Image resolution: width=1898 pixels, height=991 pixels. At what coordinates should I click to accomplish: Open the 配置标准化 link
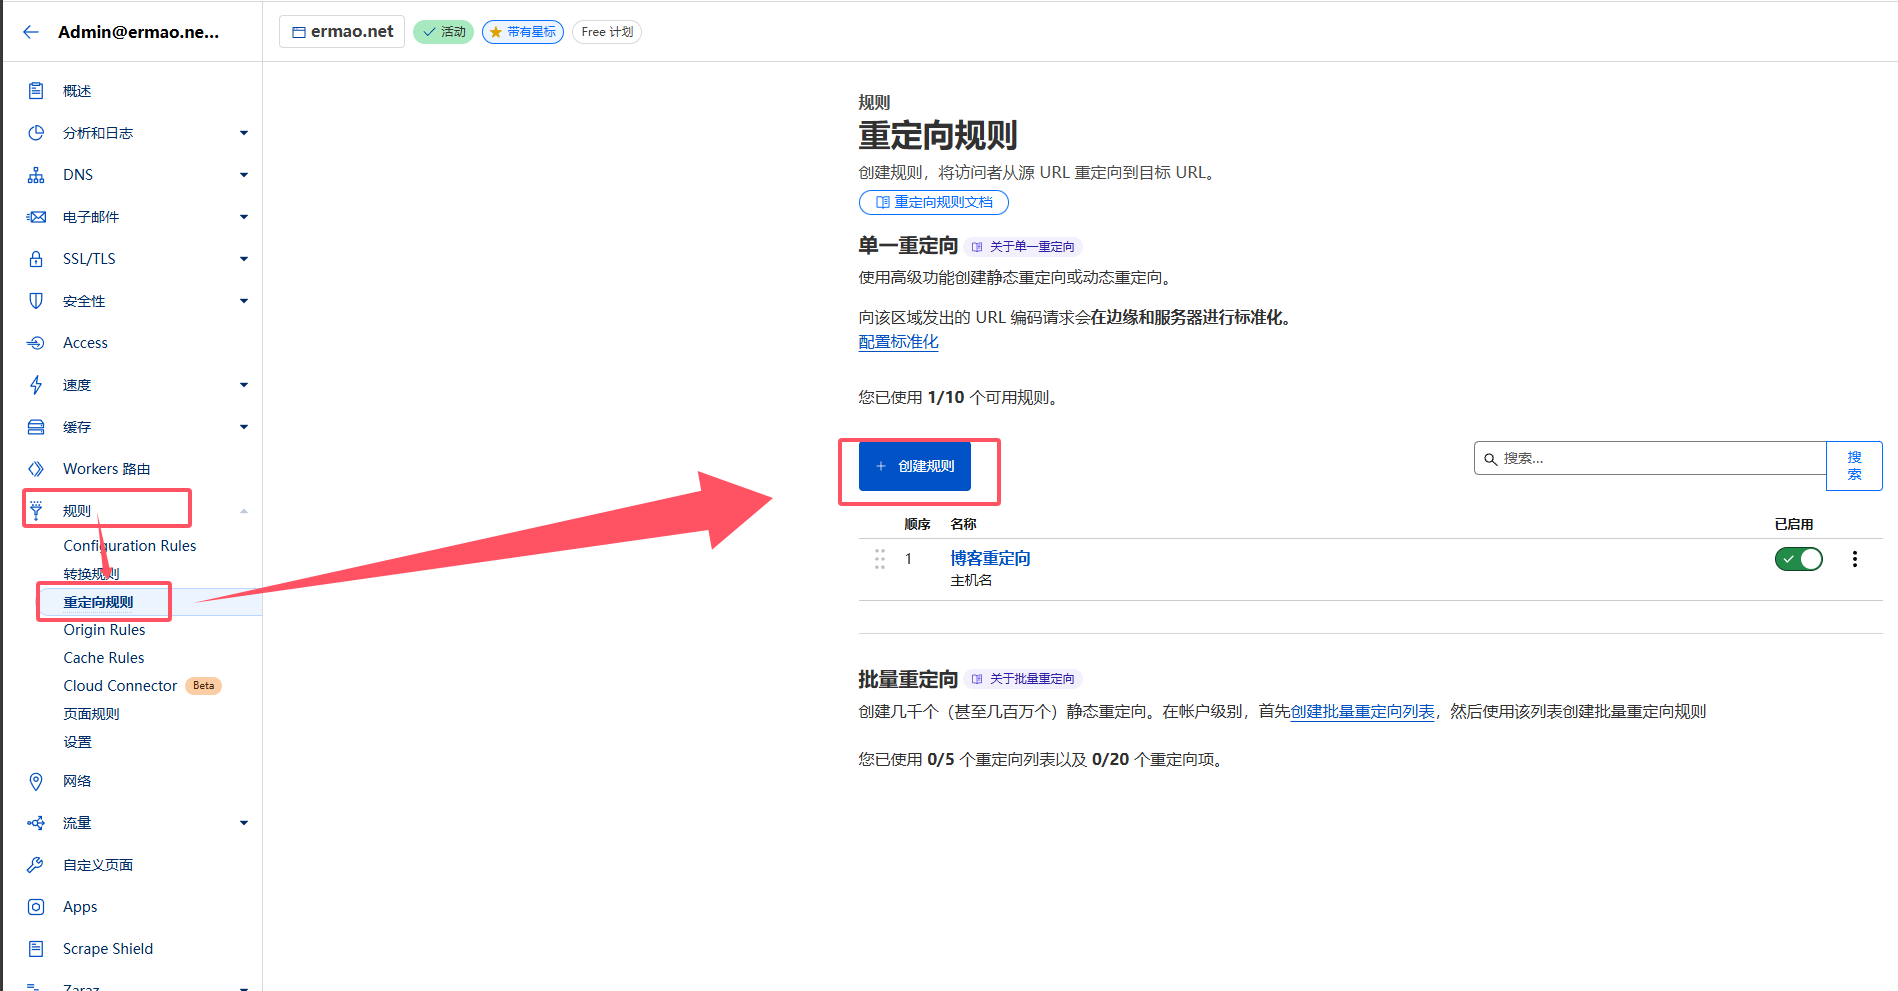coord(898,342)
